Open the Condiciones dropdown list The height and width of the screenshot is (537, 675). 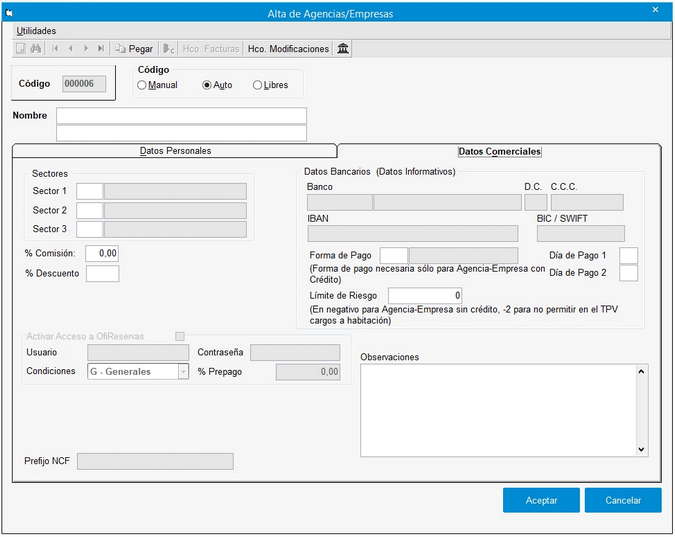pyautogui.click(x=183, y=372)
